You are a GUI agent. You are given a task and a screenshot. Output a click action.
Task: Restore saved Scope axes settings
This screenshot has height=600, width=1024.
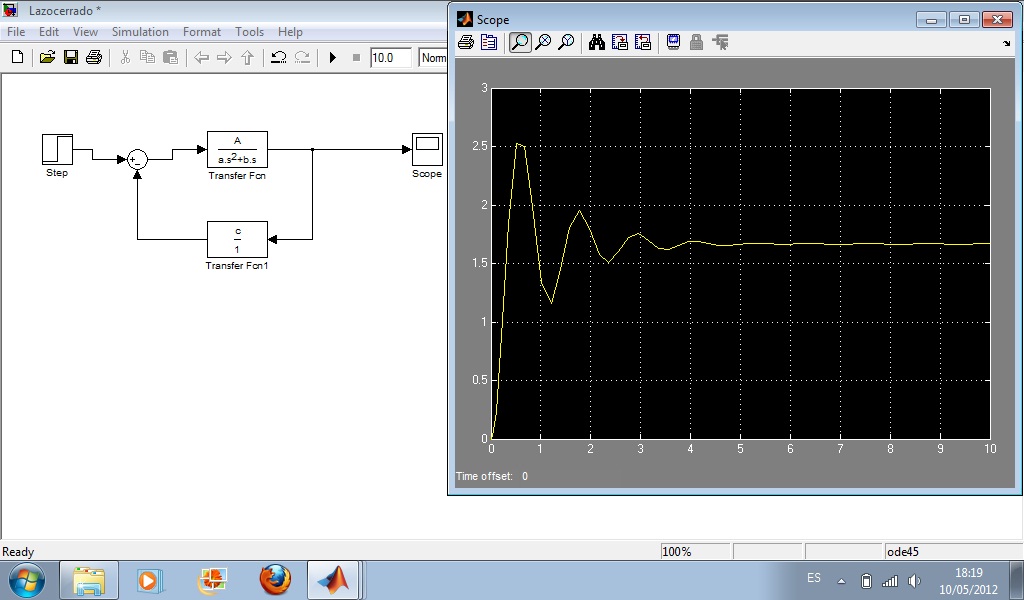click(x=643, y=42)
